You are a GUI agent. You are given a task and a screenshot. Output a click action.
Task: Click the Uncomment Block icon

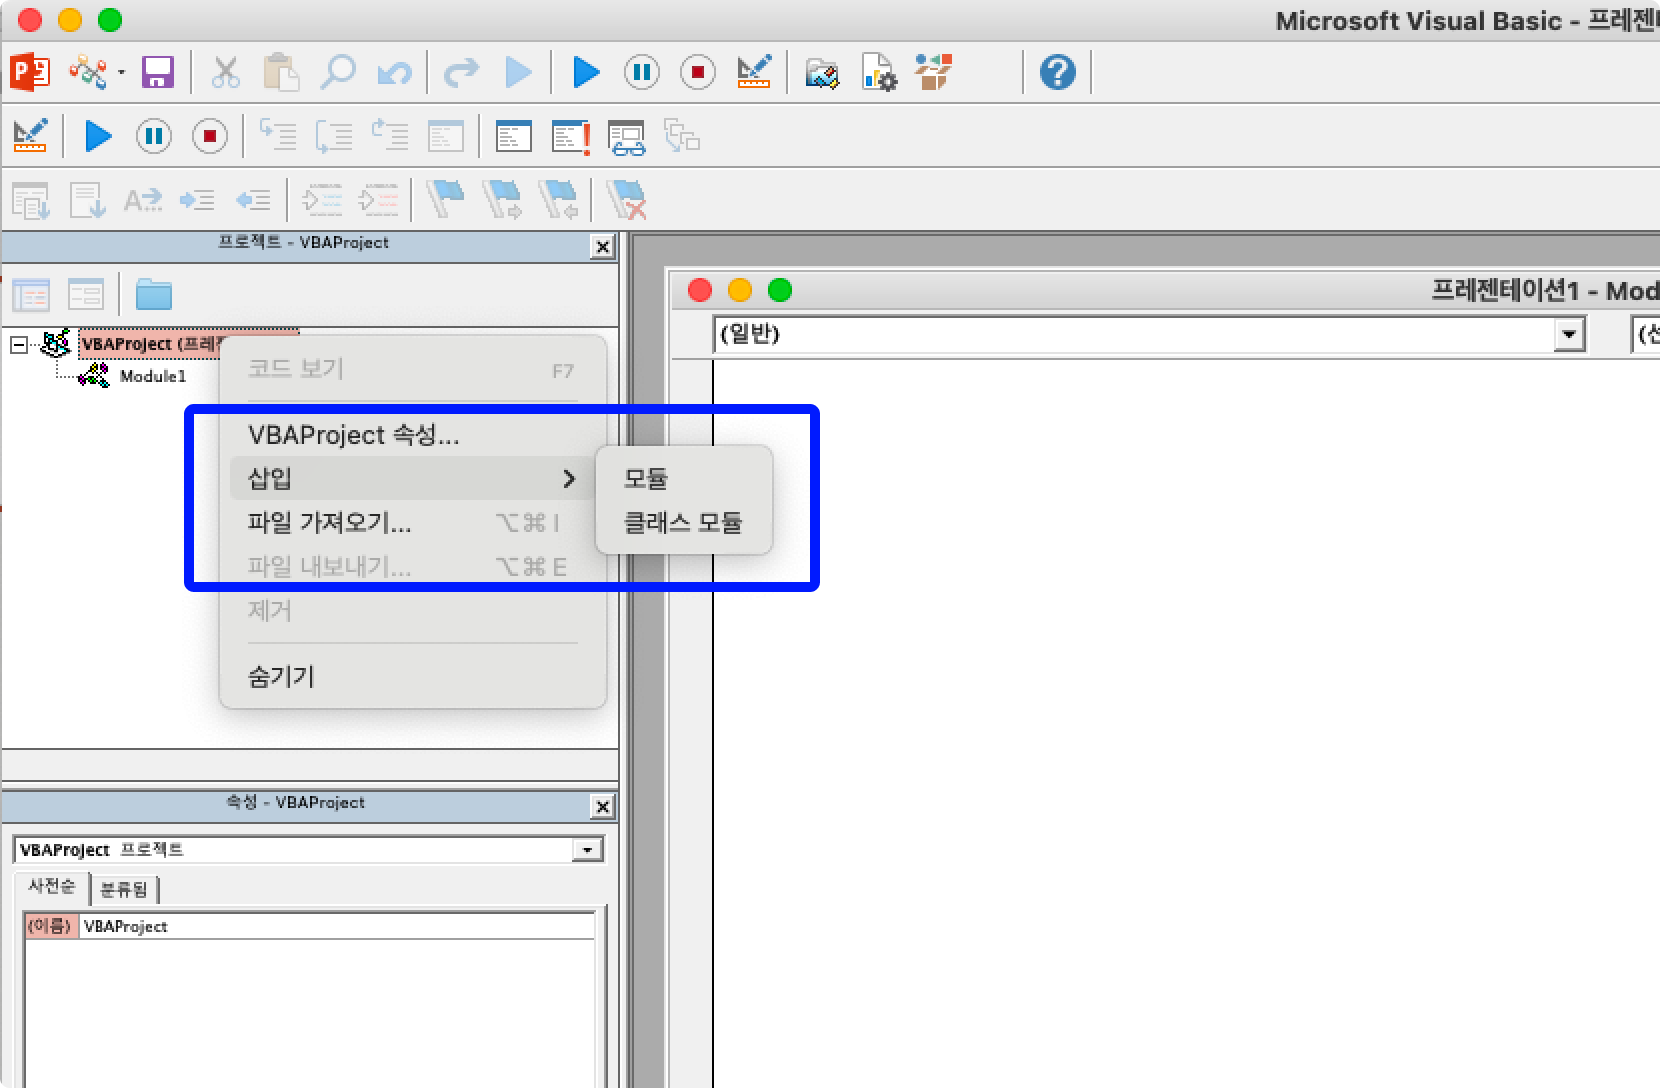point(378,200)
